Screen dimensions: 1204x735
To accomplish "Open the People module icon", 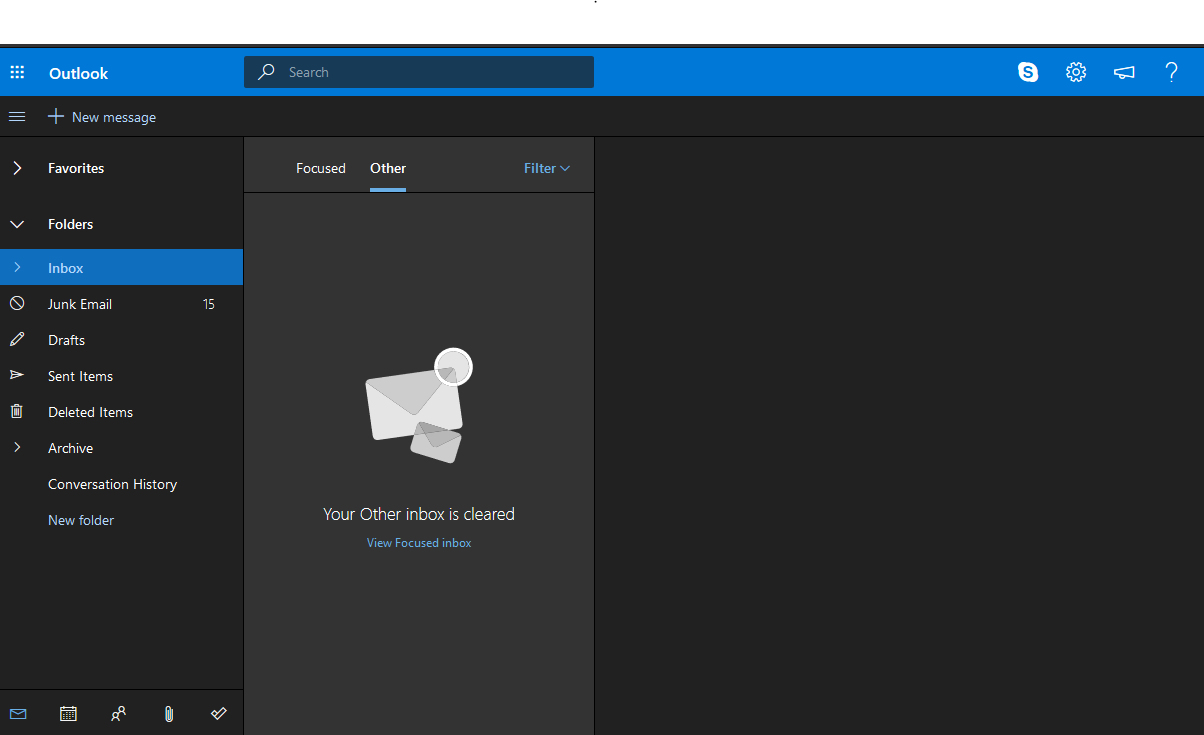I will click(118, 714).
